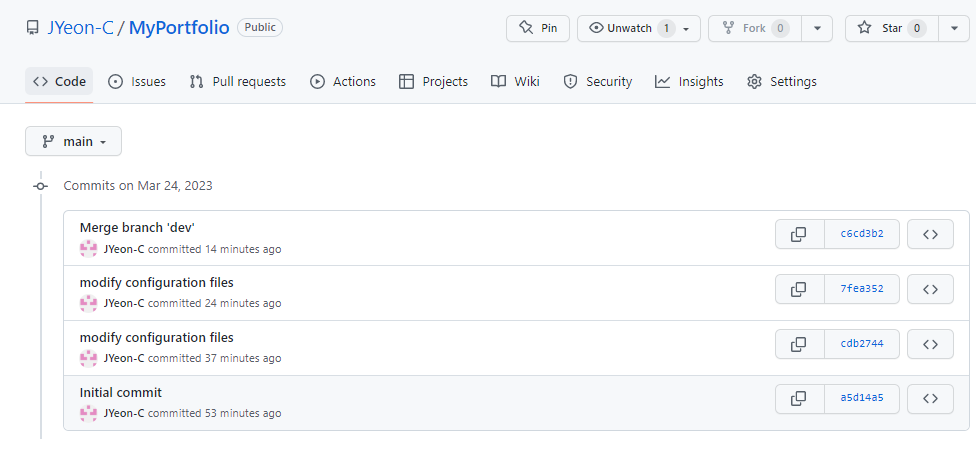Click JYeon-C author name in Merge branch commit
The width and height of the screenshot is (976, 452).
[x=124, y=249]
